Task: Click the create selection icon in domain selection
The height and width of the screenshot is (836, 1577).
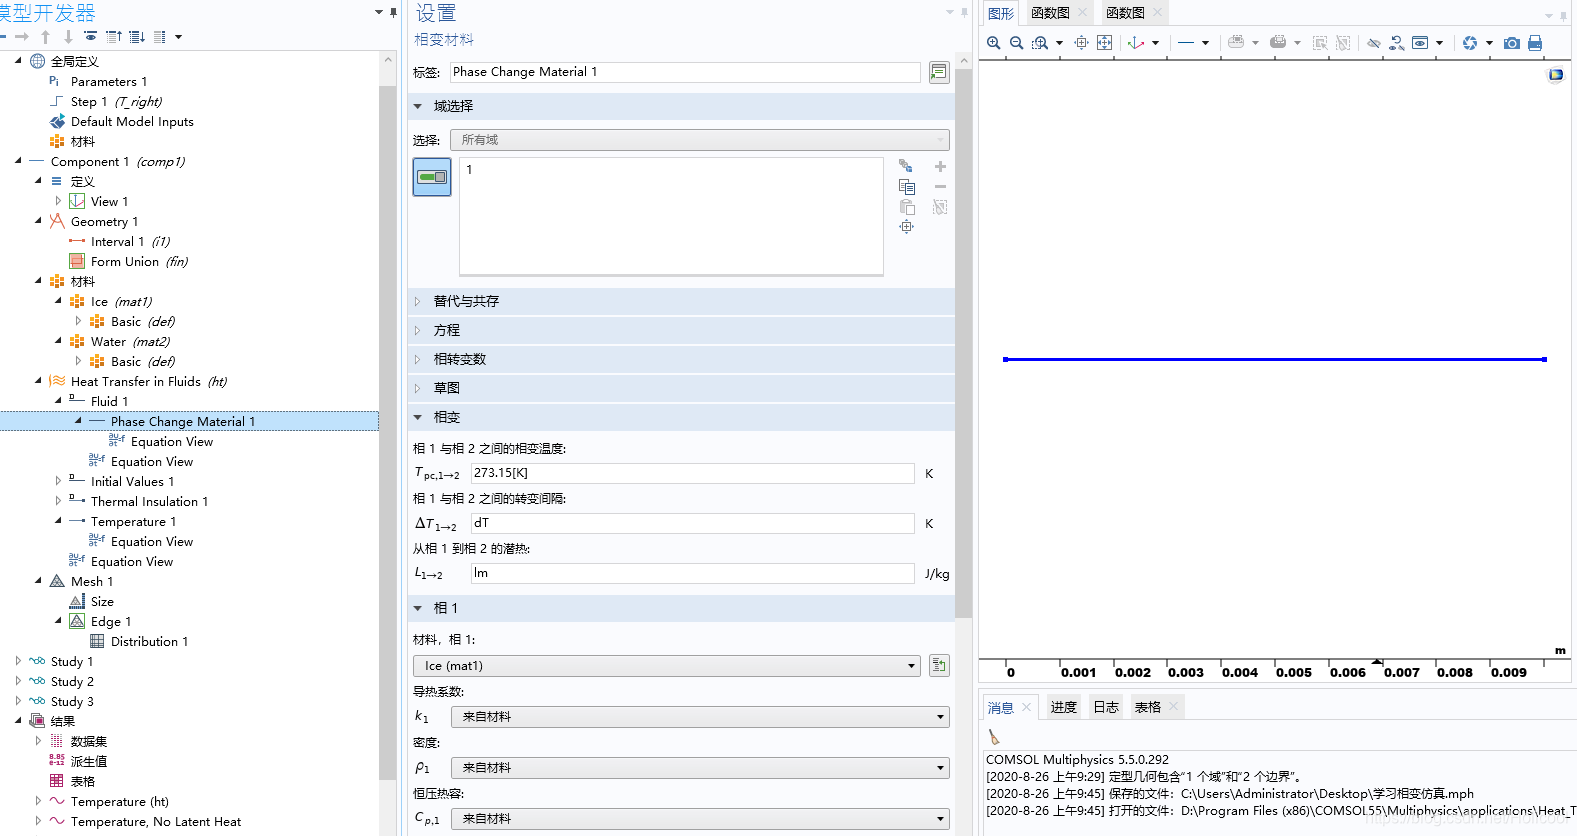Action: pos(906,166)
